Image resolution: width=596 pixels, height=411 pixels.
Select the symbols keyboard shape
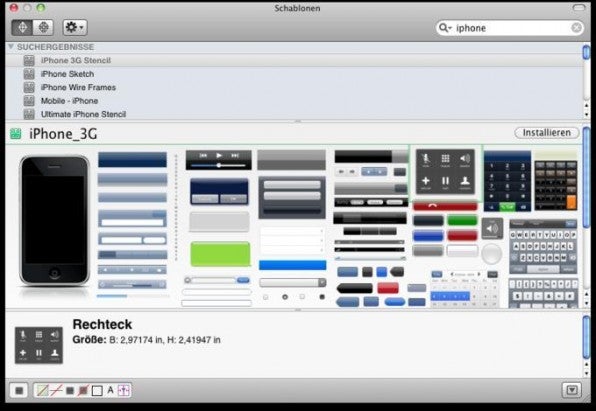pyautogui.click(x=543, y=293)
